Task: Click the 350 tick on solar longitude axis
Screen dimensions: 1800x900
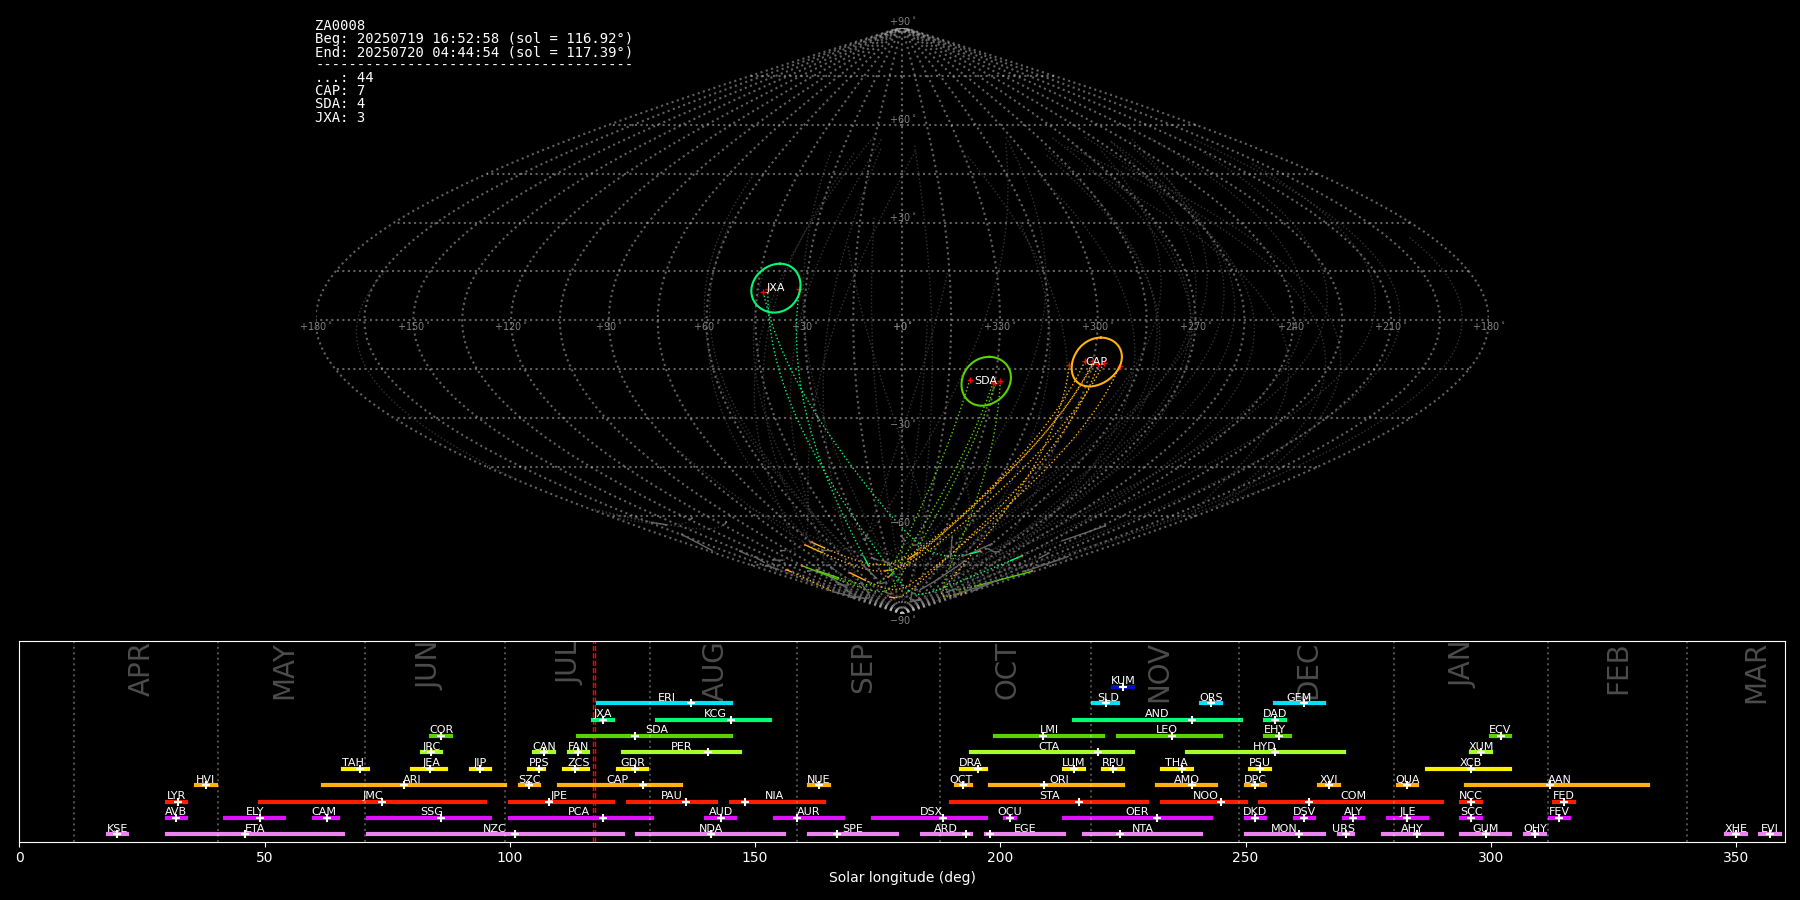Action: (x=1735, y=858)
